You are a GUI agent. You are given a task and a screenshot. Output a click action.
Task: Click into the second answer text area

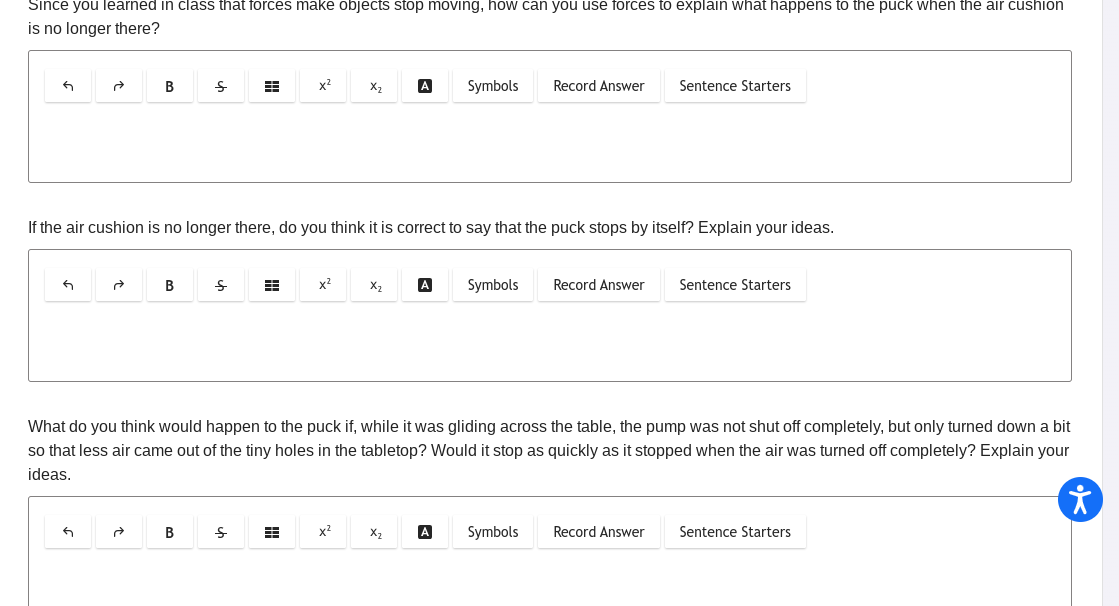pyautogui.click(x=550, y=342)
